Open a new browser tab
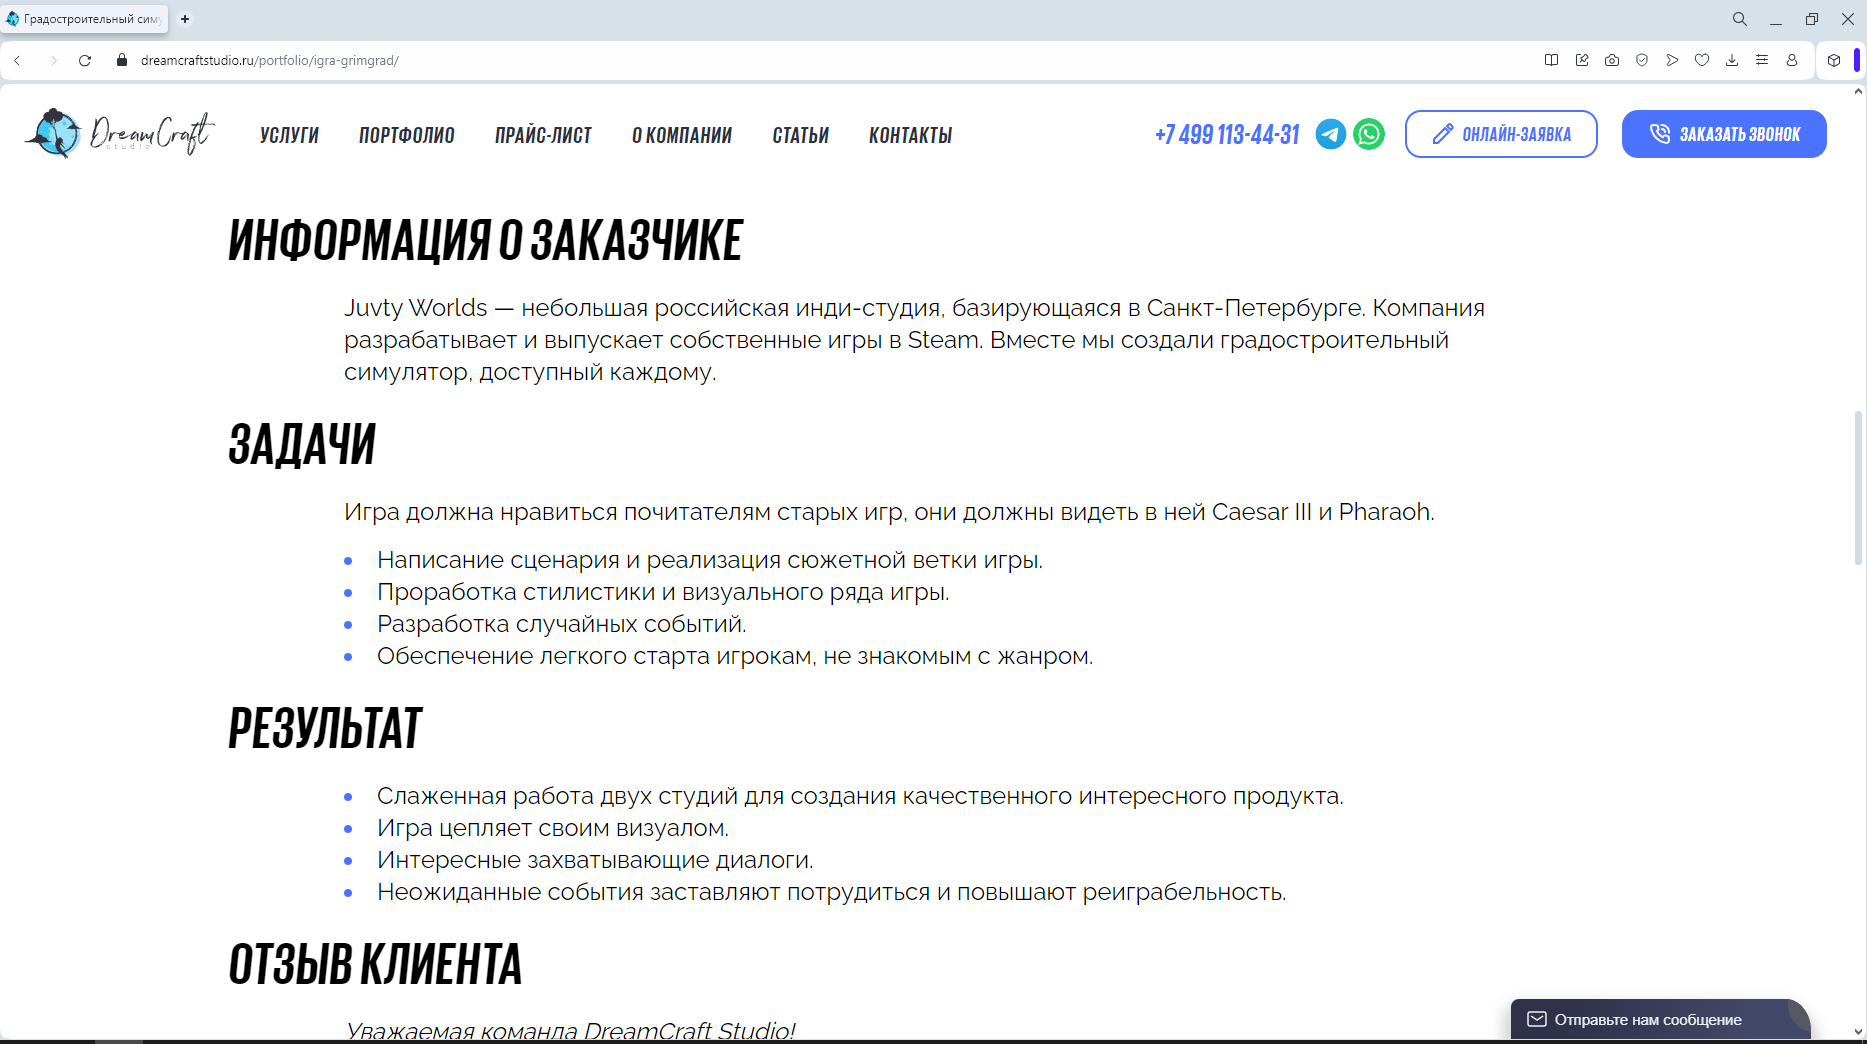 pyautogui.click(x=185, y=19)
